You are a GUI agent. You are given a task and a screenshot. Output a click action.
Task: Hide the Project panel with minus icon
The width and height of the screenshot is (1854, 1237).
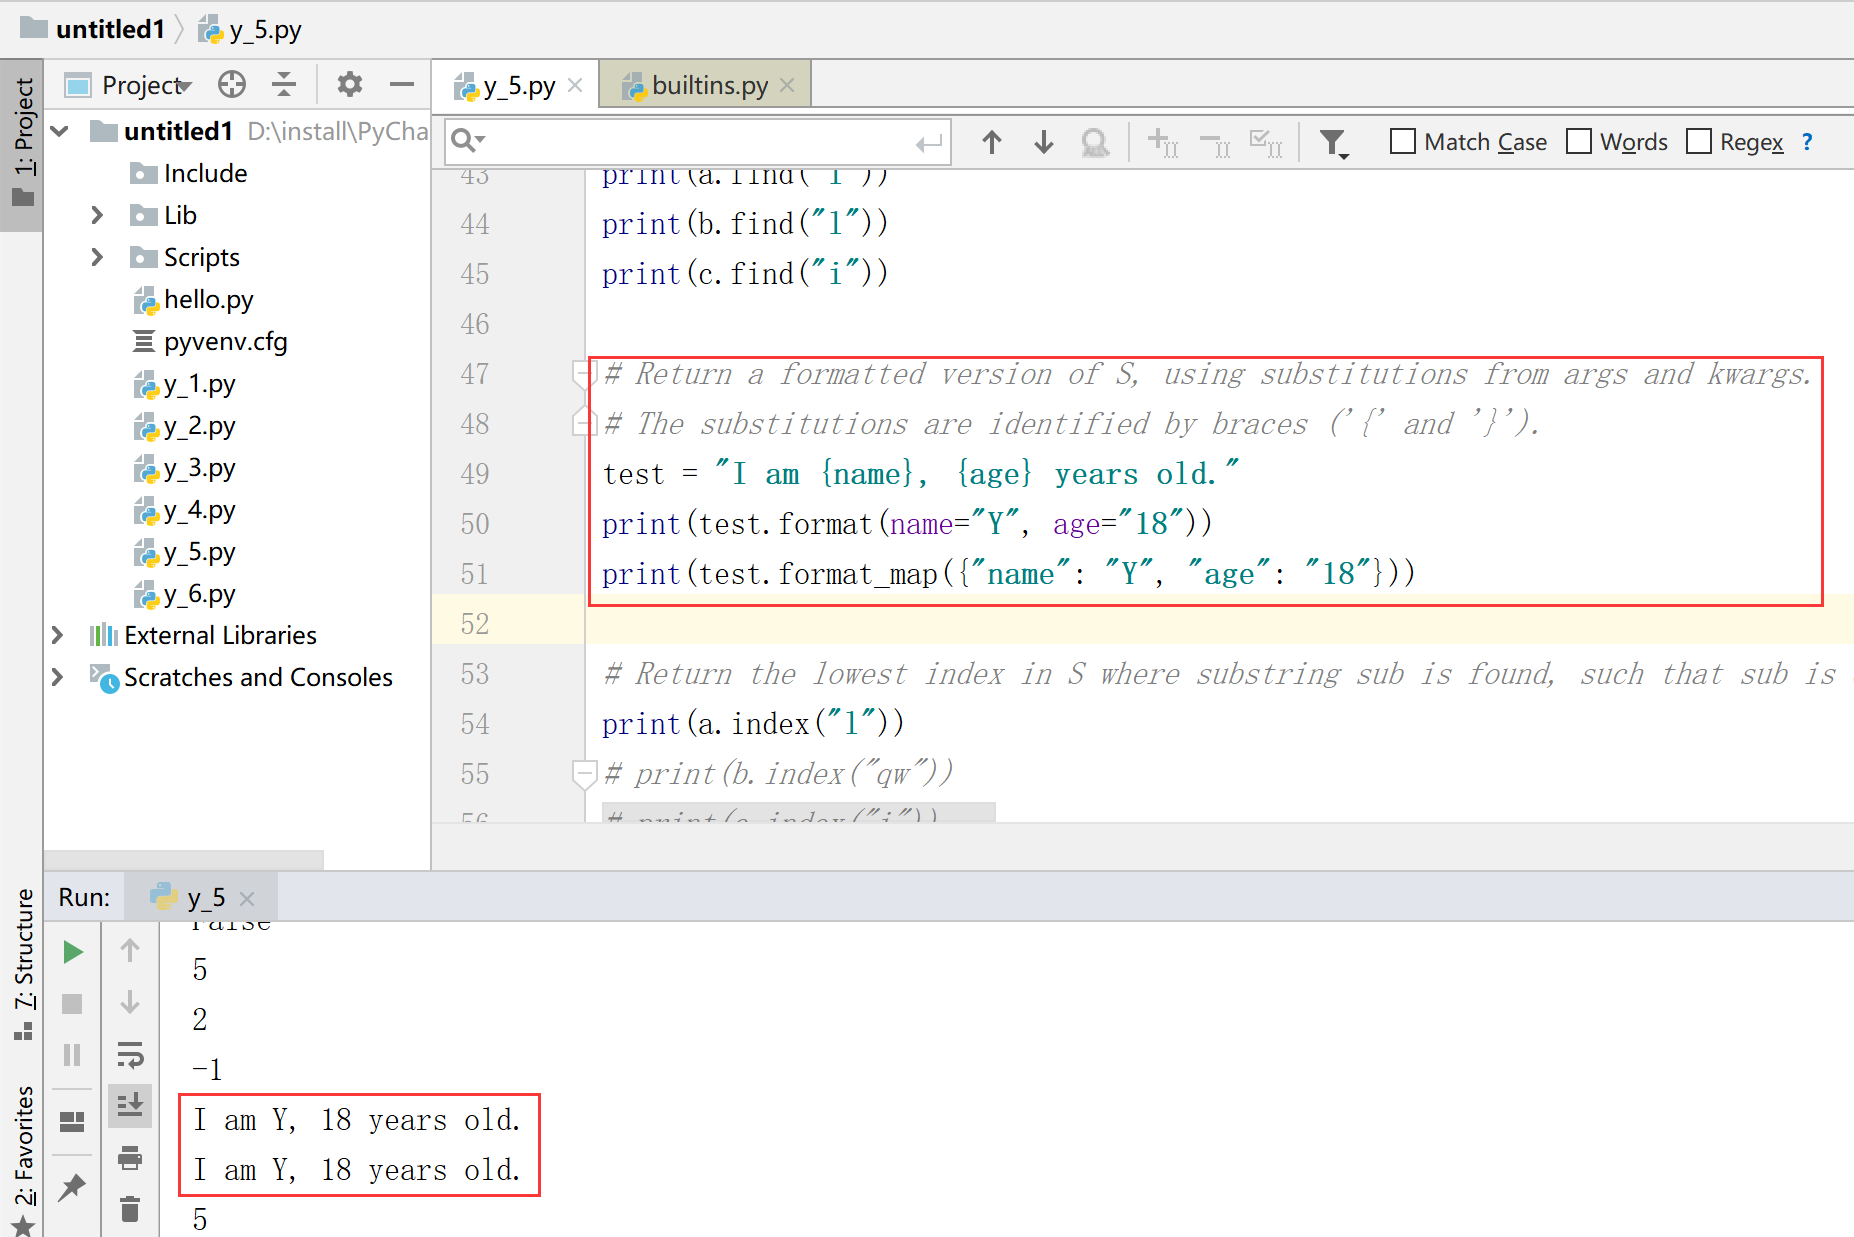(x=402, y=85)
